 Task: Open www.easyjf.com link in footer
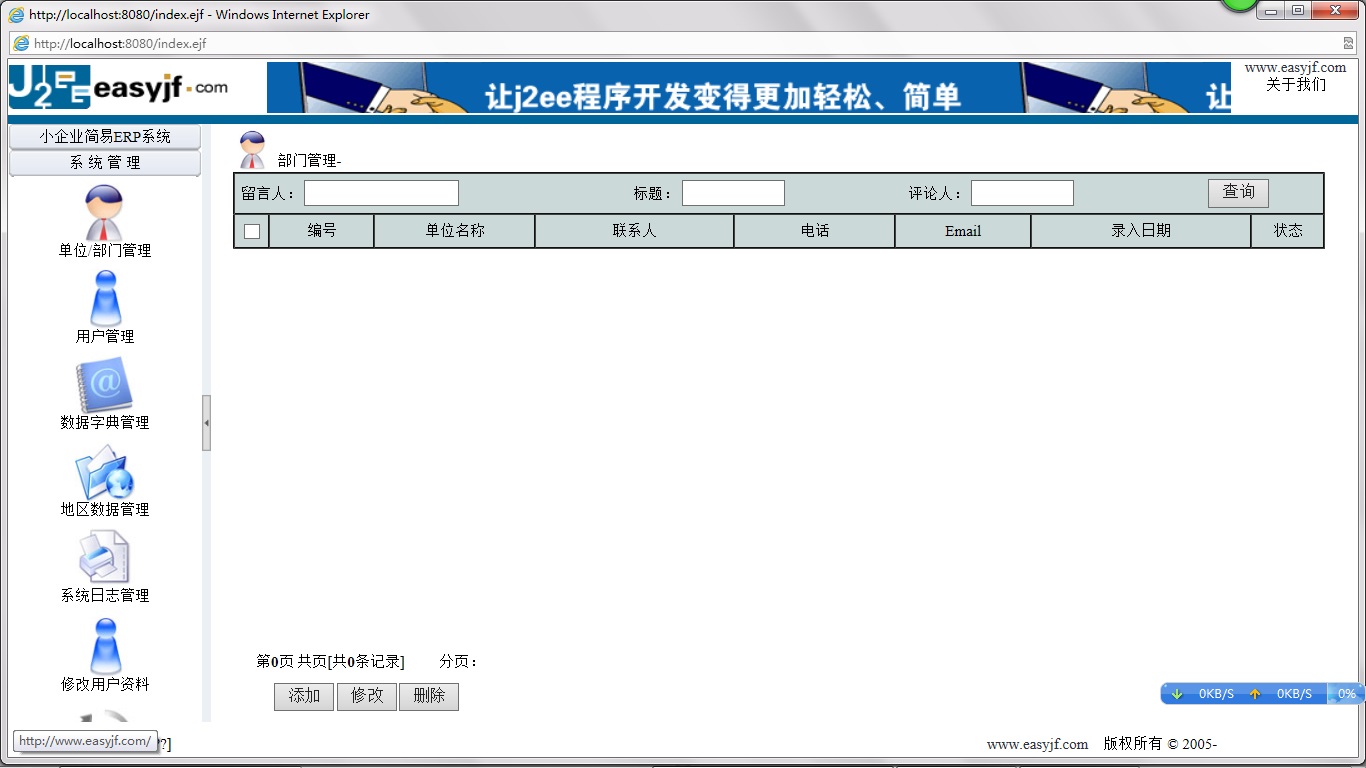tap(1037, 744)
